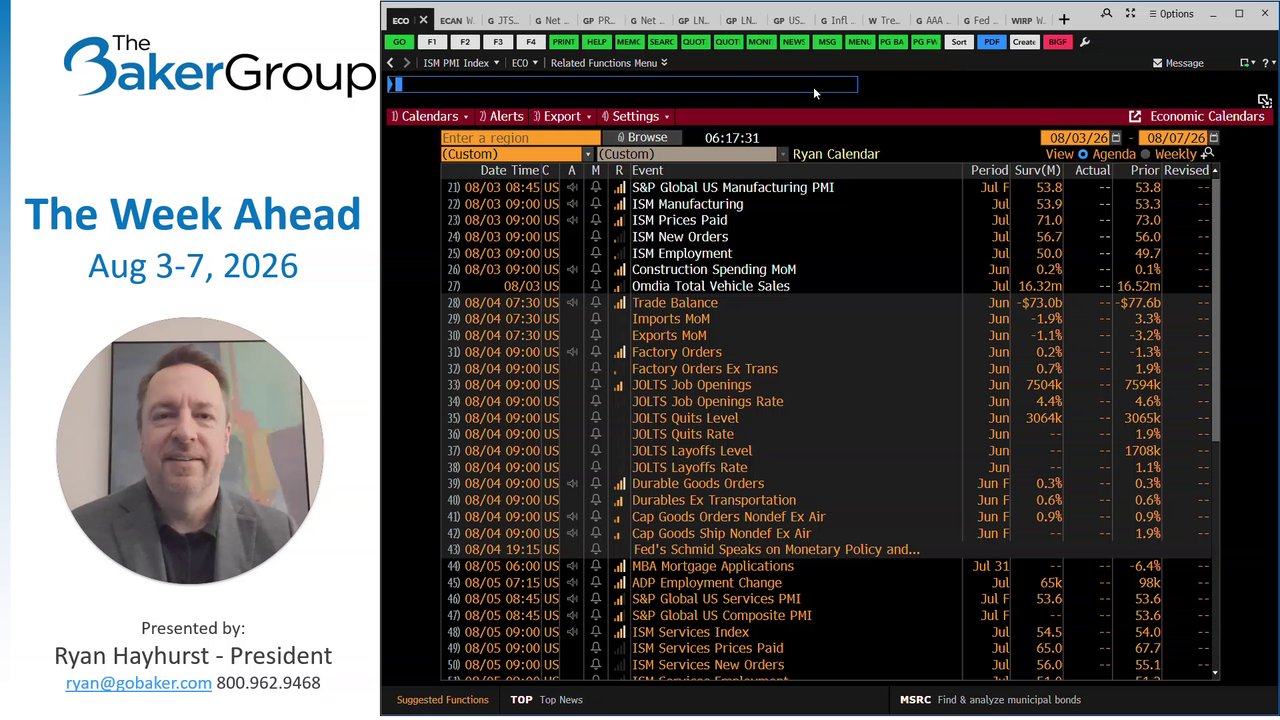Viewport: 1280px width, 720px height.
Task: Open the wrench customize toolbar icon
Action: click(1085, 42)
